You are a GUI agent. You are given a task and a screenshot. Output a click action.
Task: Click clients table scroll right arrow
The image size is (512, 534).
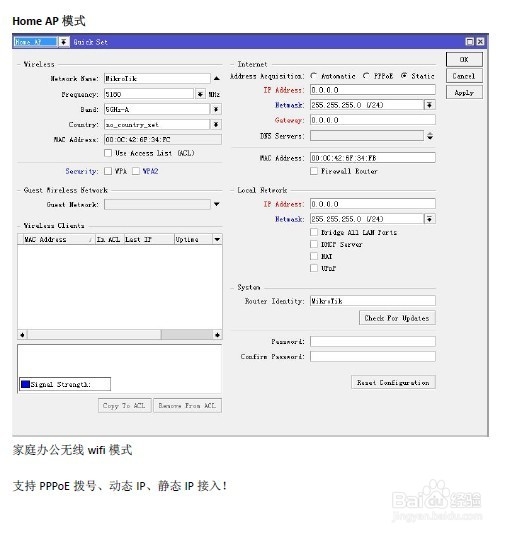tap(217, 335)
